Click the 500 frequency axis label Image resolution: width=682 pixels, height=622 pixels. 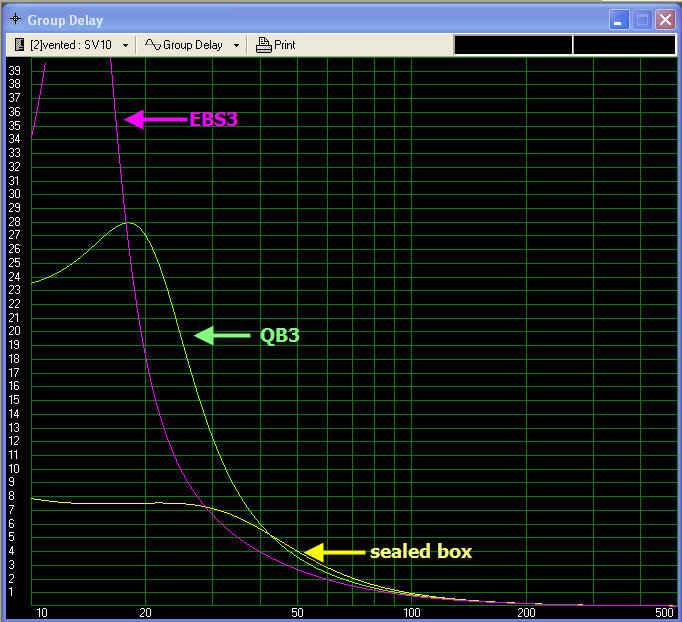pyautogui.click(x=664, y=613)
